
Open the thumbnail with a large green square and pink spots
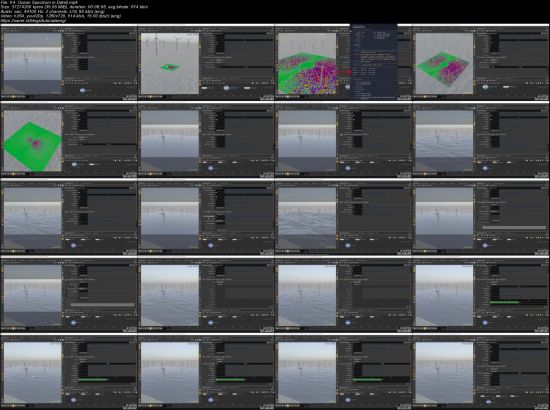coord(69,140)
